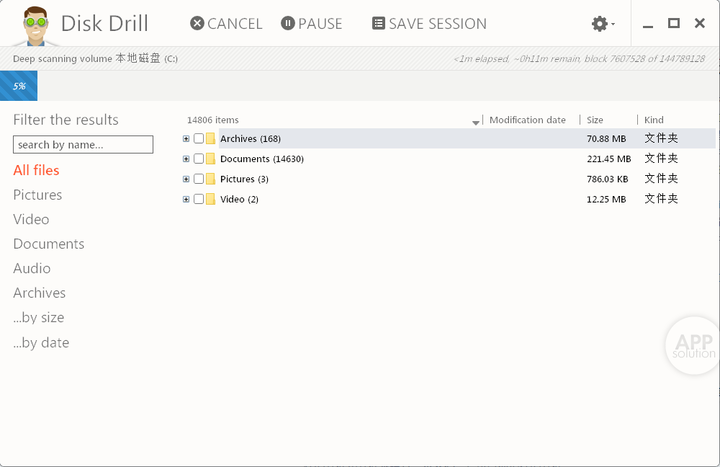720x467 pixels.
Task: Sort by Modification date column
Action: click(x=527, y=120)
